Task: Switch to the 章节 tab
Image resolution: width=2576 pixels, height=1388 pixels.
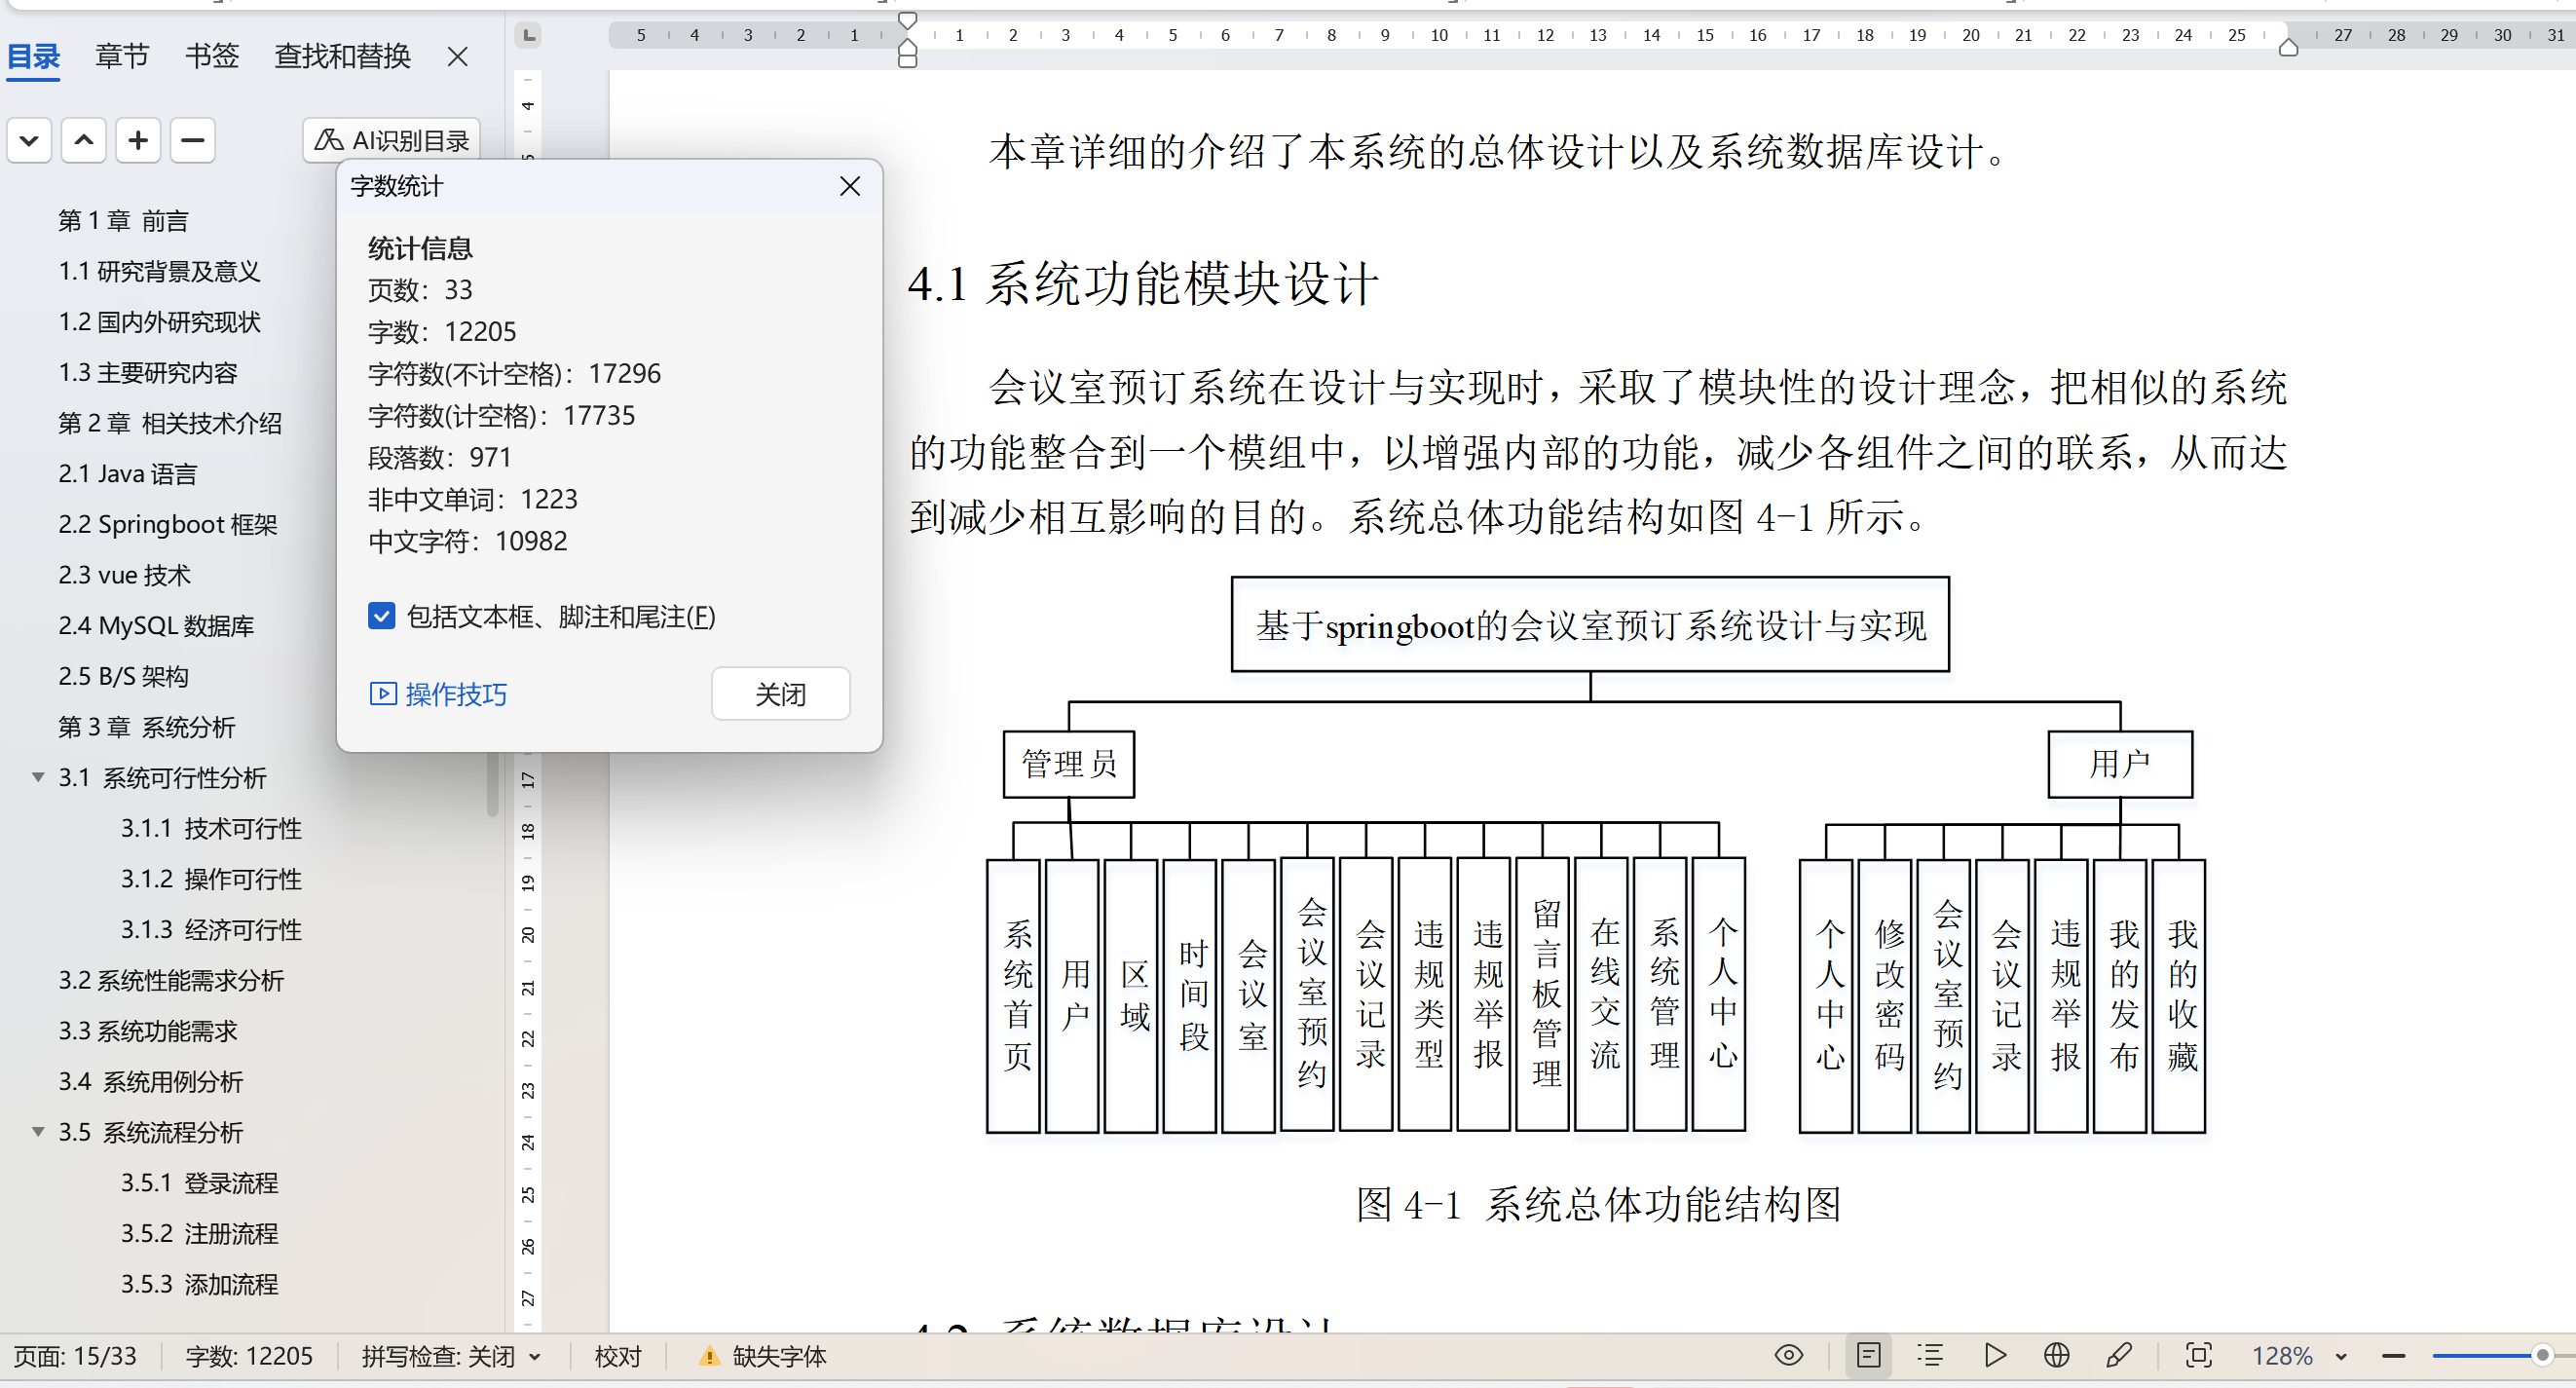Action: coord(122,56)
